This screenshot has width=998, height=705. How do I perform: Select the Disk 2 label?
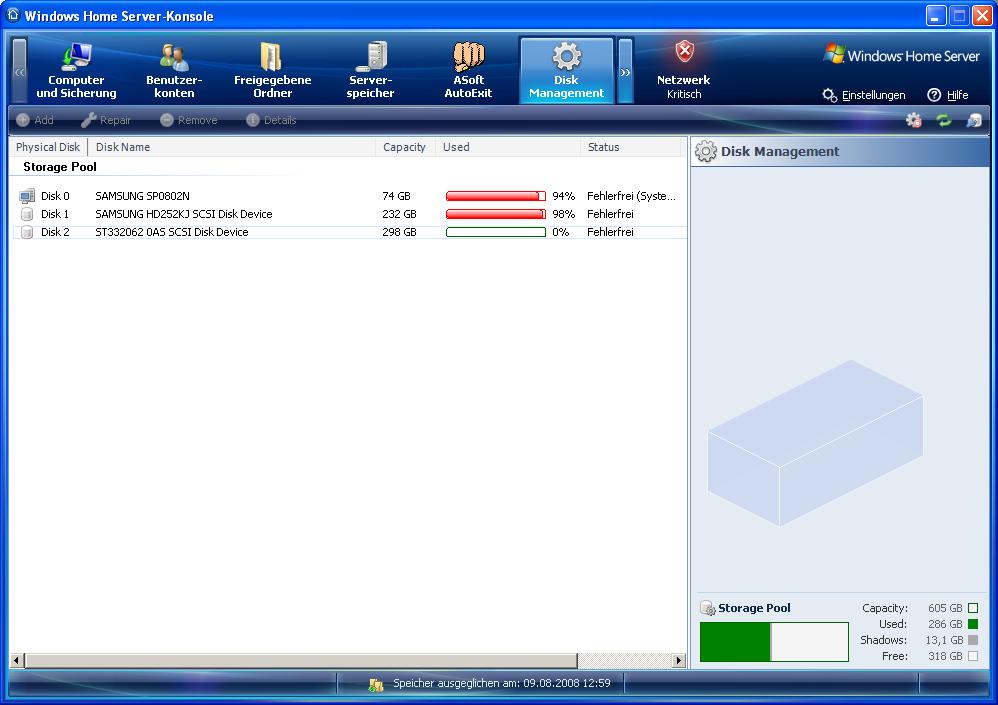[55, 232]
